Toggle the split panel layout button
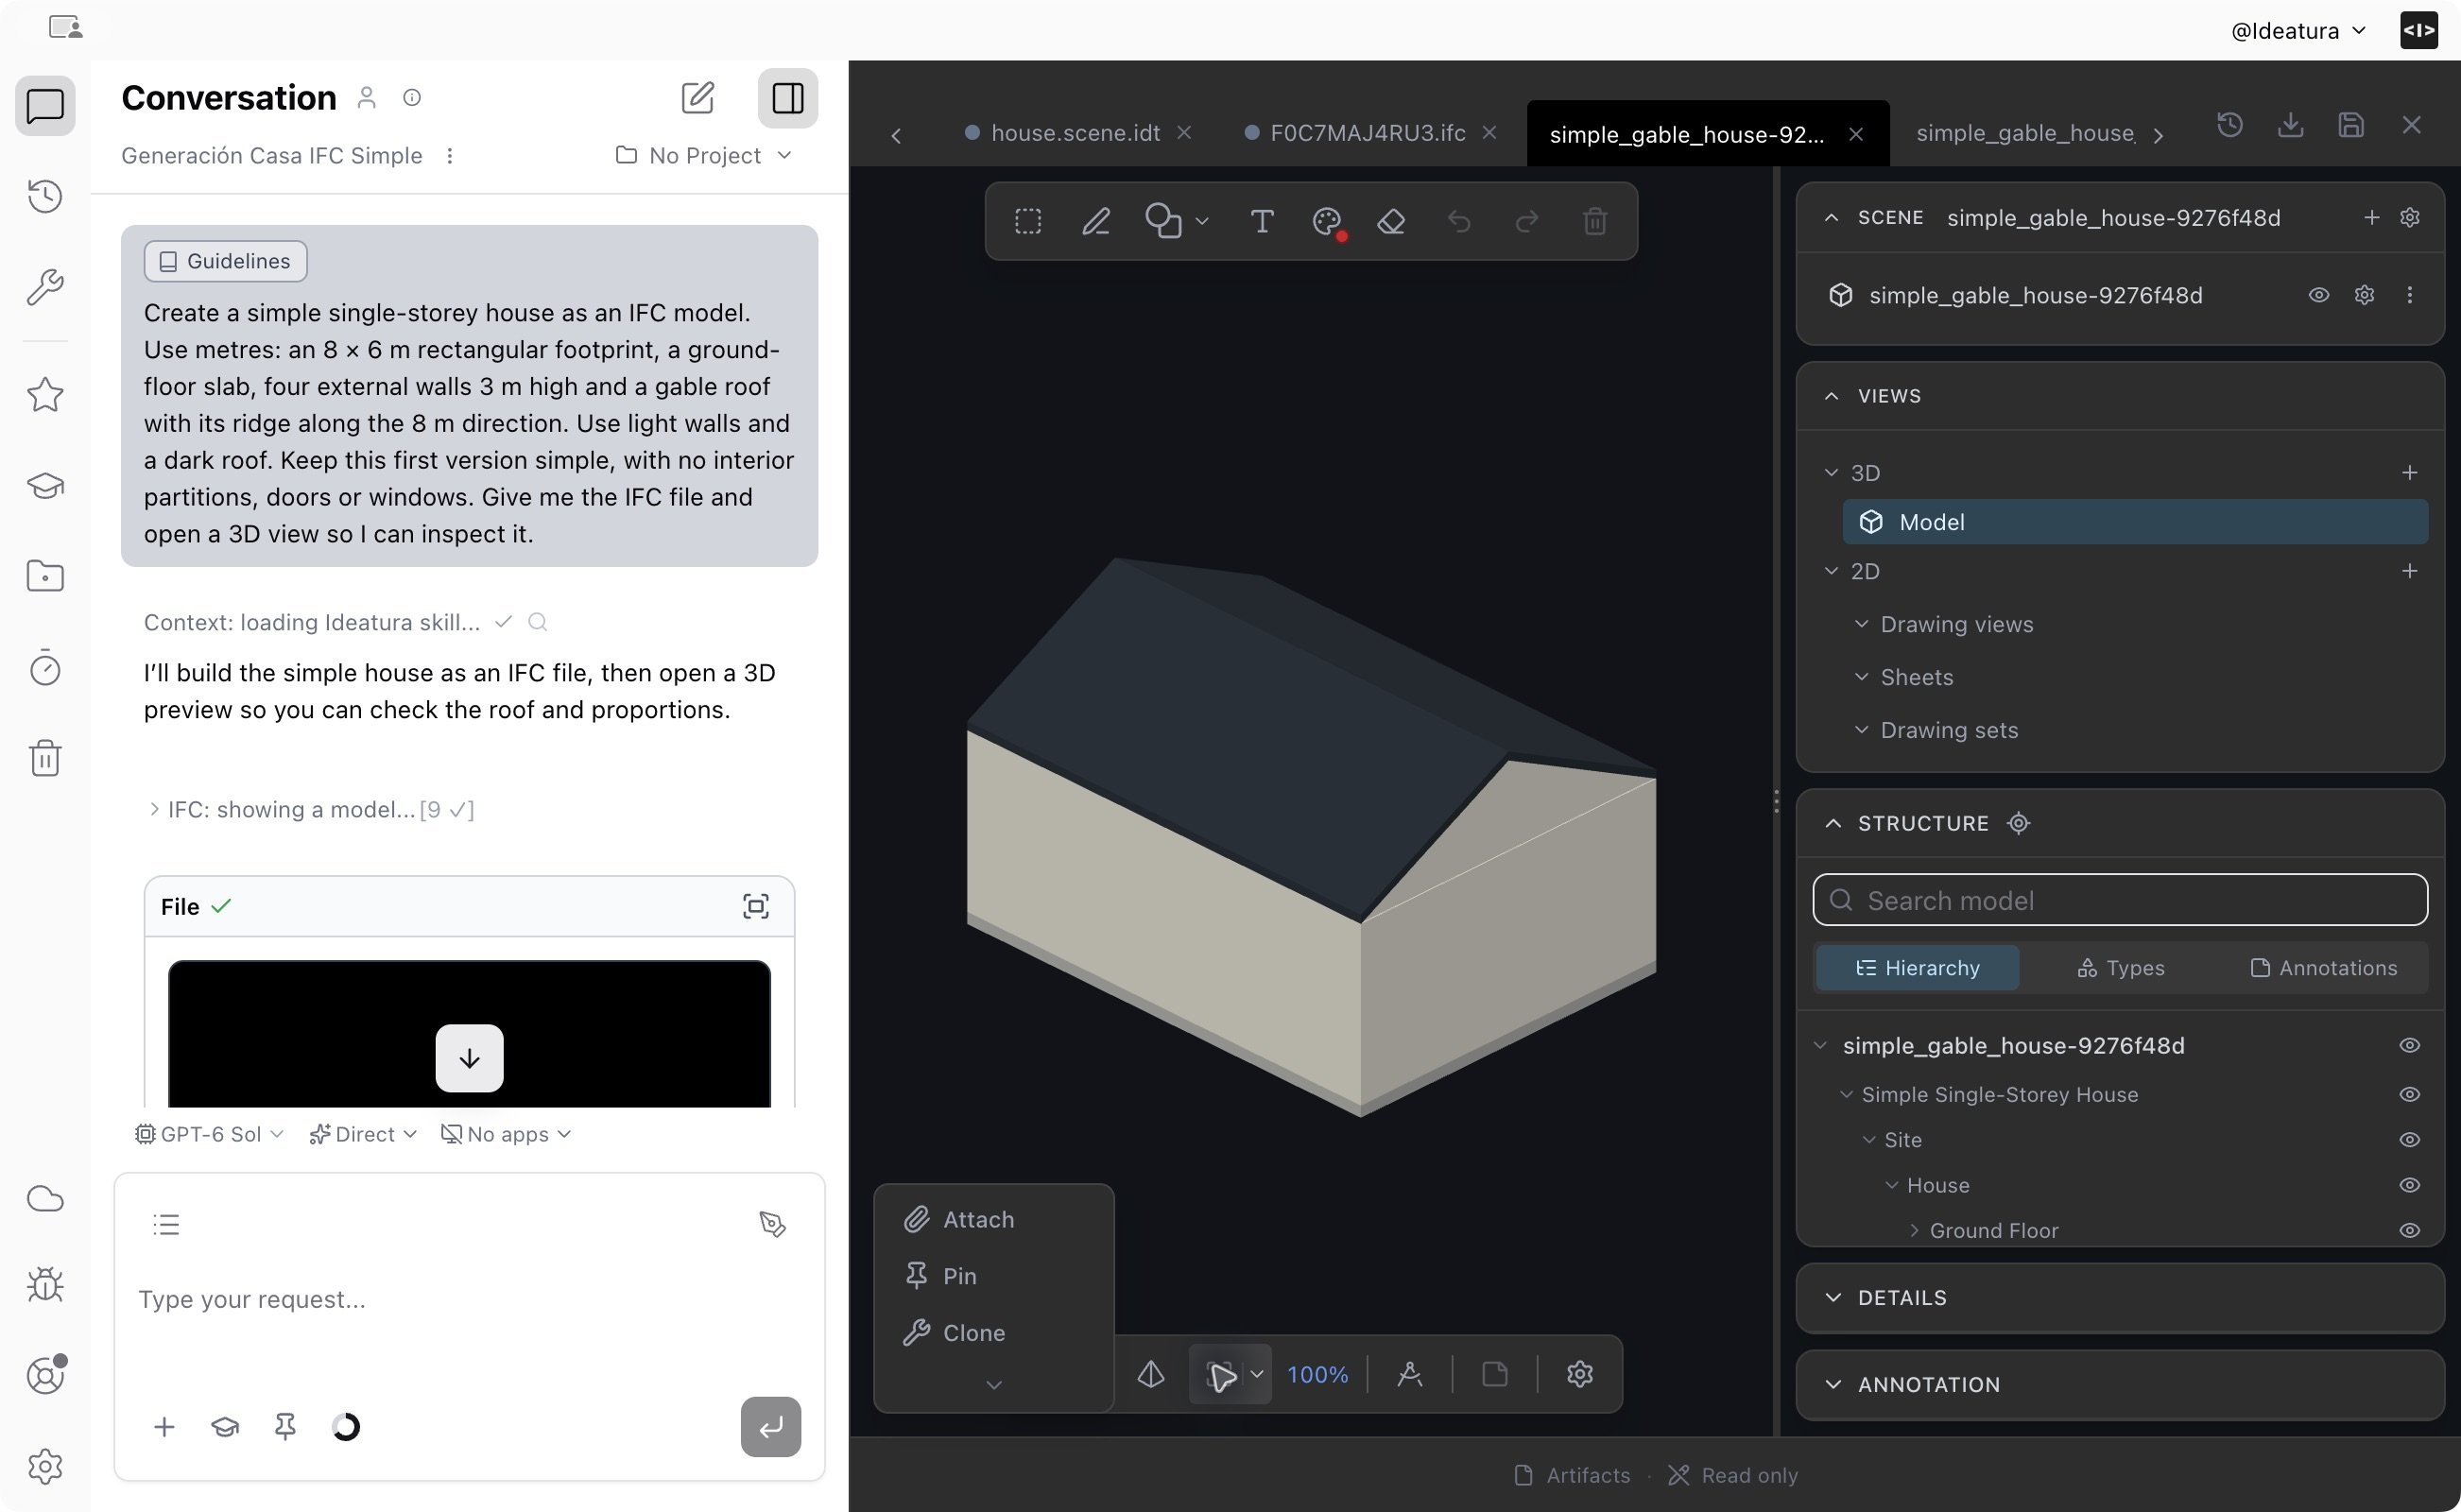Image resolution: width=2461 pixels, height=1512 pixels. coord(788,98)
